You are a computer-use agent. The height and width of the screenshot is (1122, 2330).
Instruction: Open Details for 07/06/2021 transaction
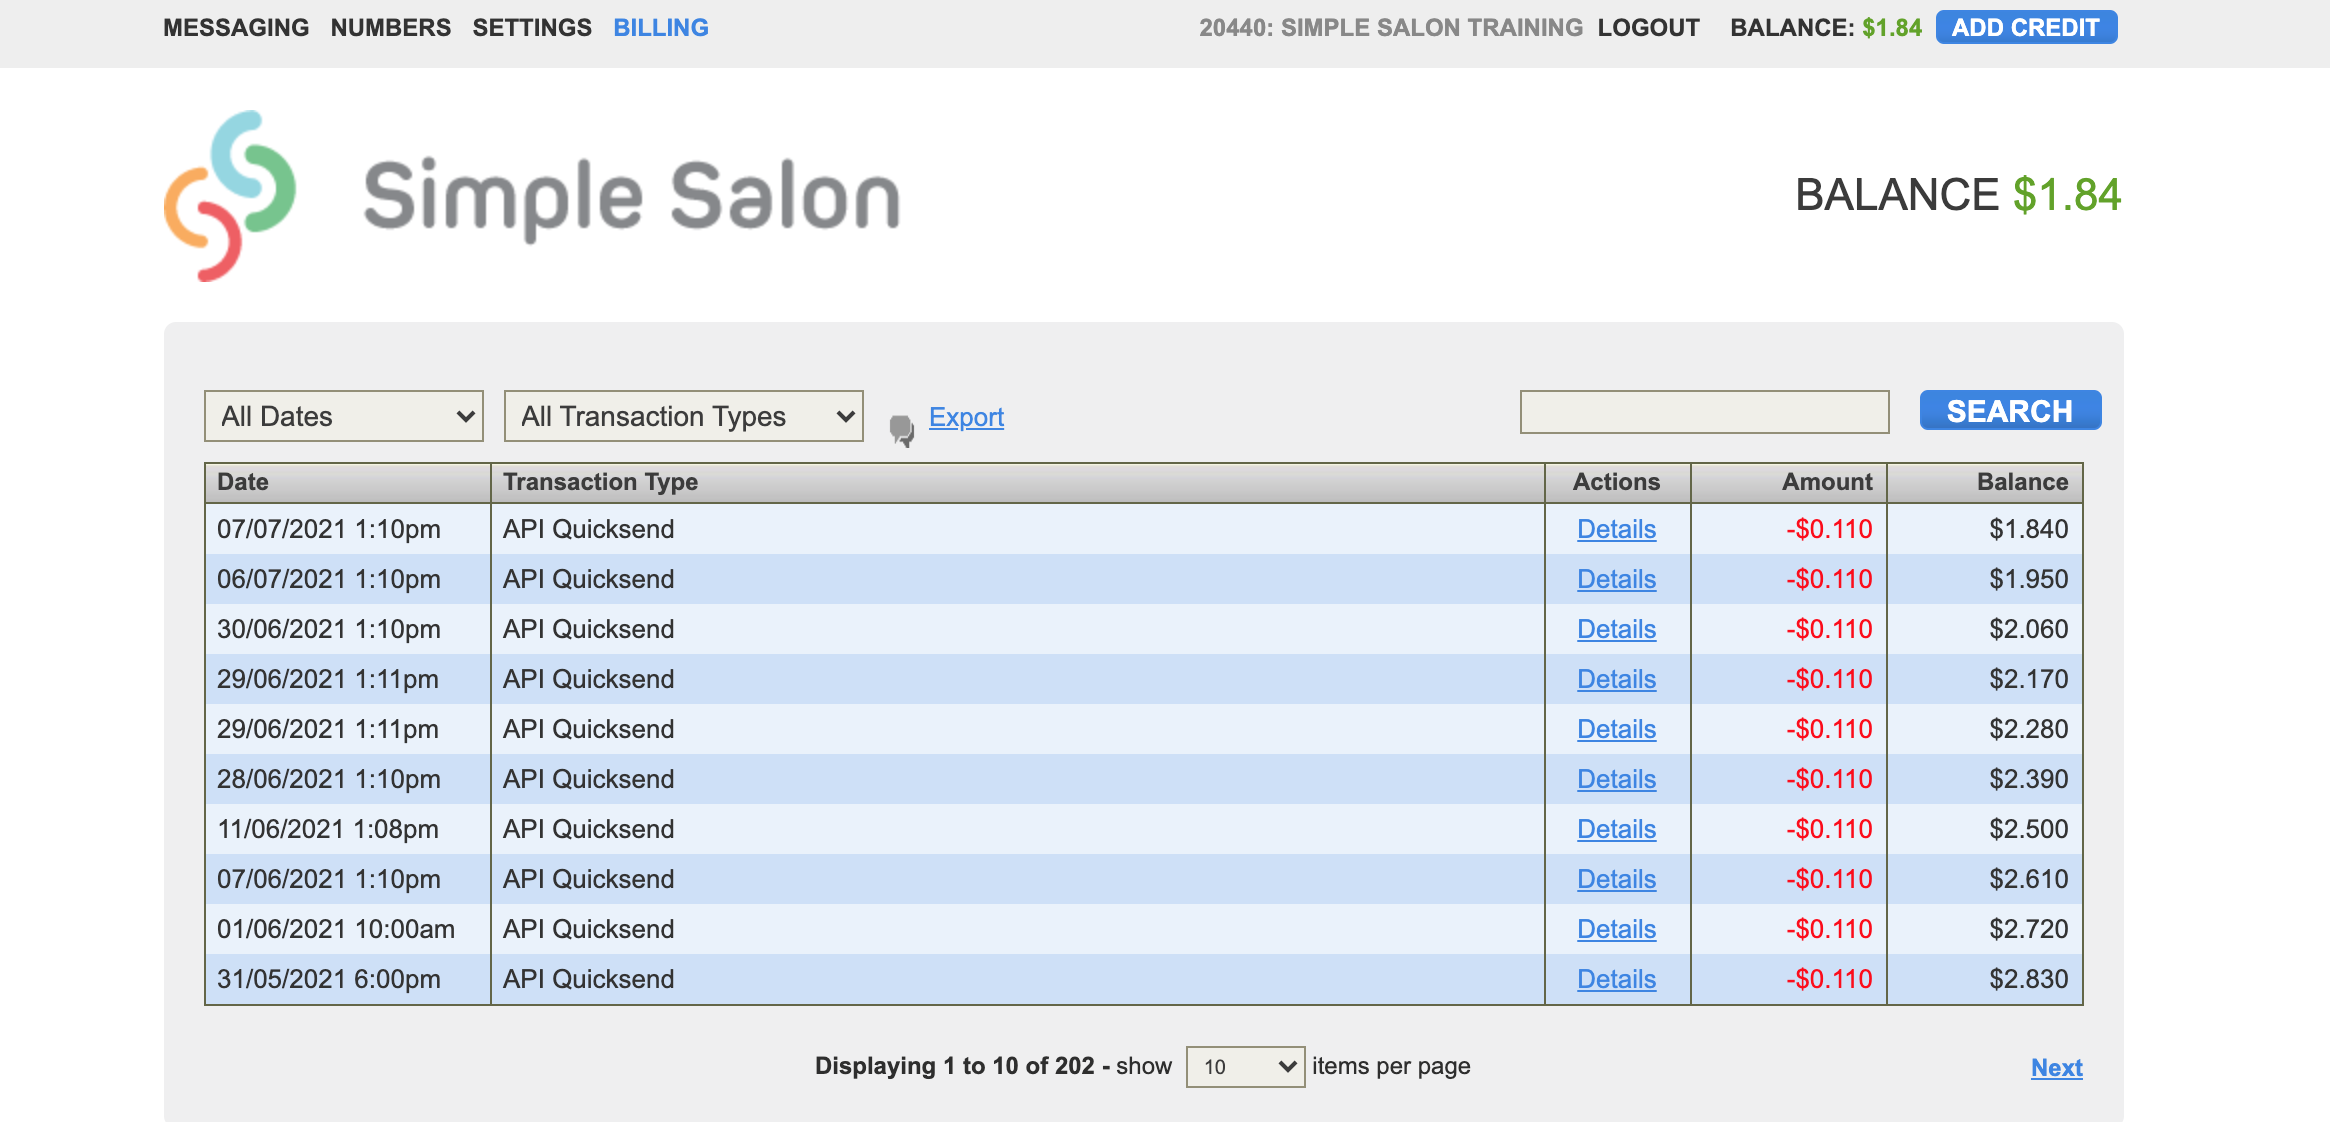coord(1616,879)
